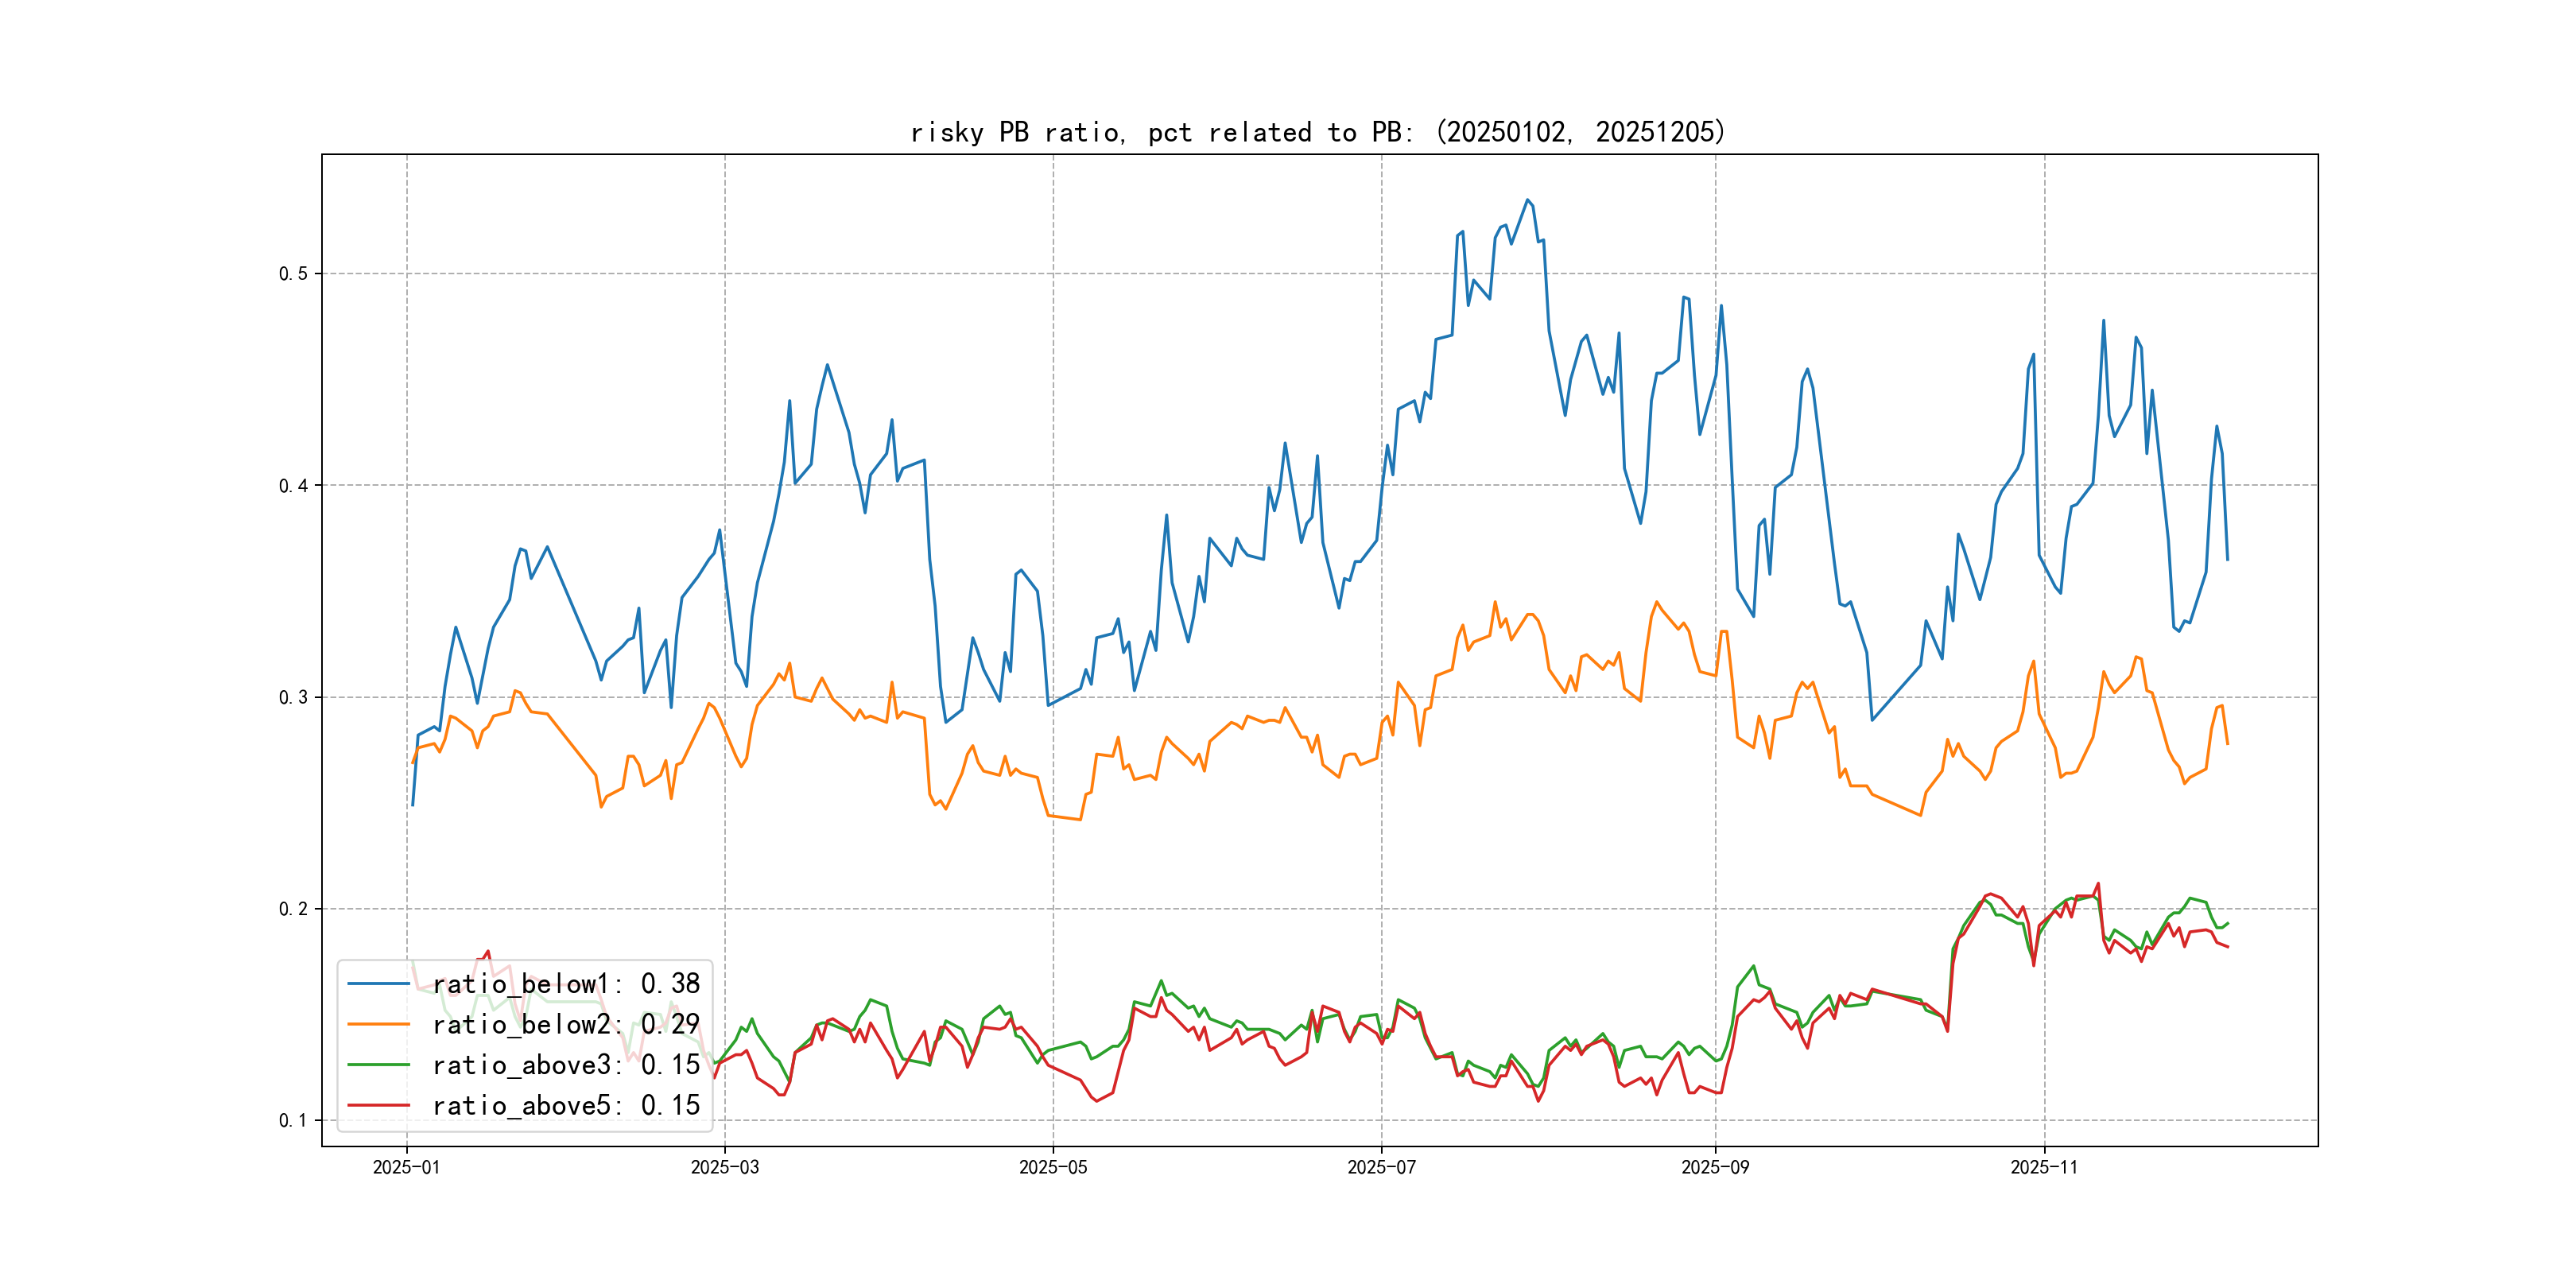Click the green ratio_above3 legend line

coord(378,1065)
